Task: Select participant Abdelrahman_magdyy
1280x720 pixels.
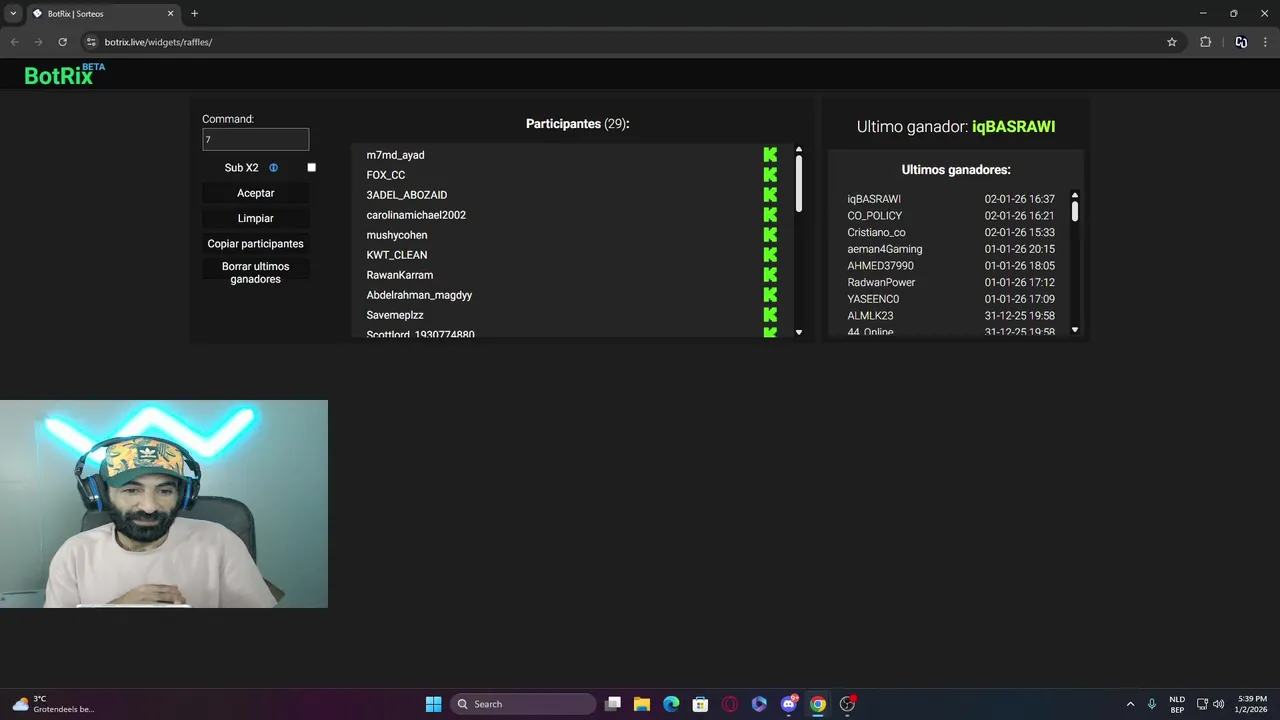Action: tap(419, 295)
